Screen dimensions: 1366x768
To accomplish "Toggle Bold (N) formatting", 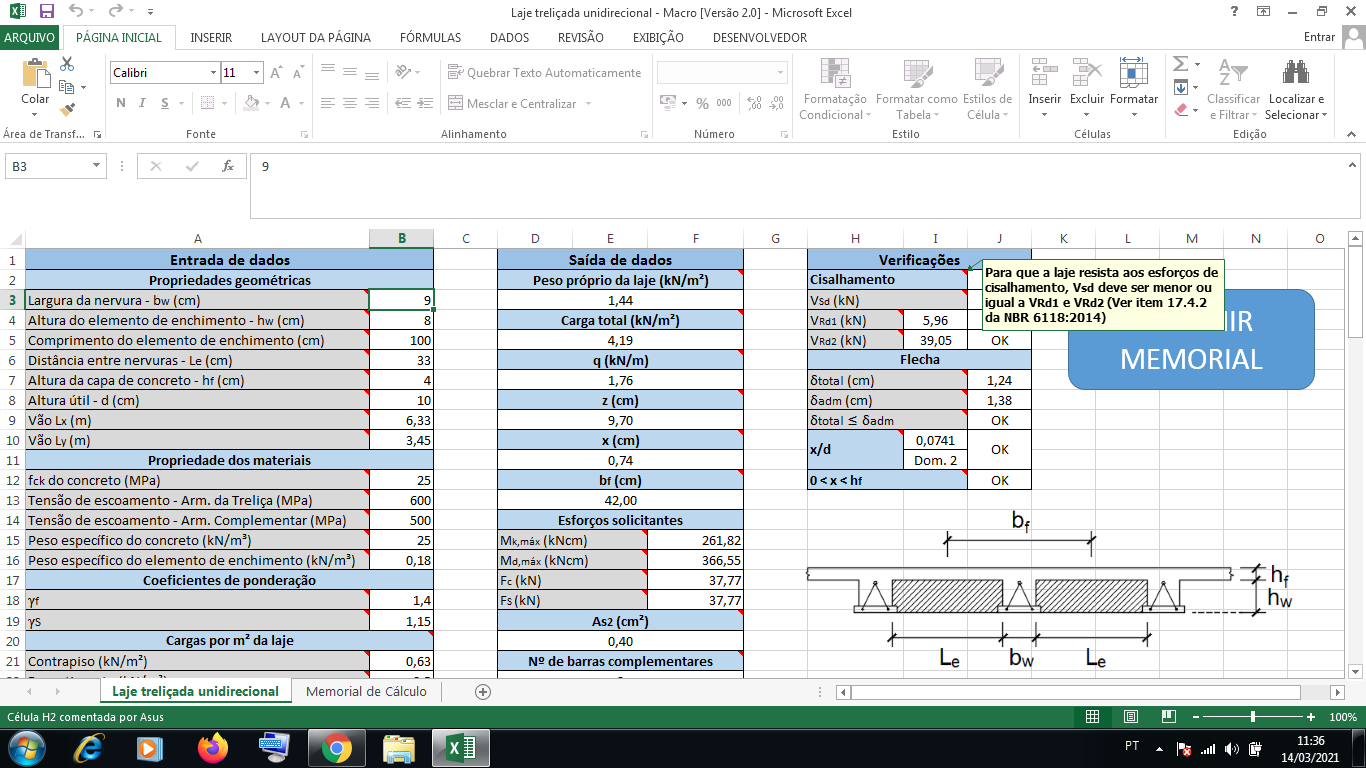I will pos(121,103).
